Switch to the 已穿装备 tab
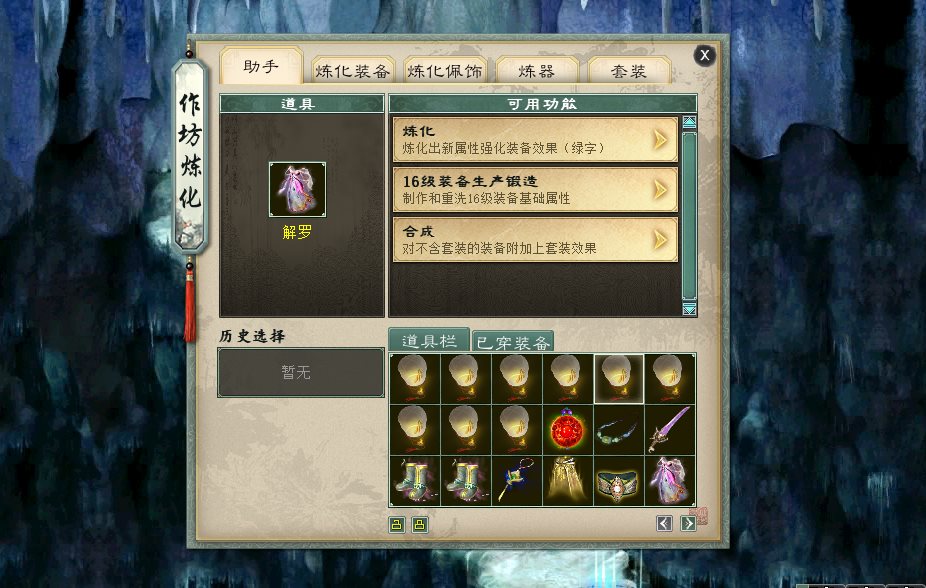 point(513,342)
